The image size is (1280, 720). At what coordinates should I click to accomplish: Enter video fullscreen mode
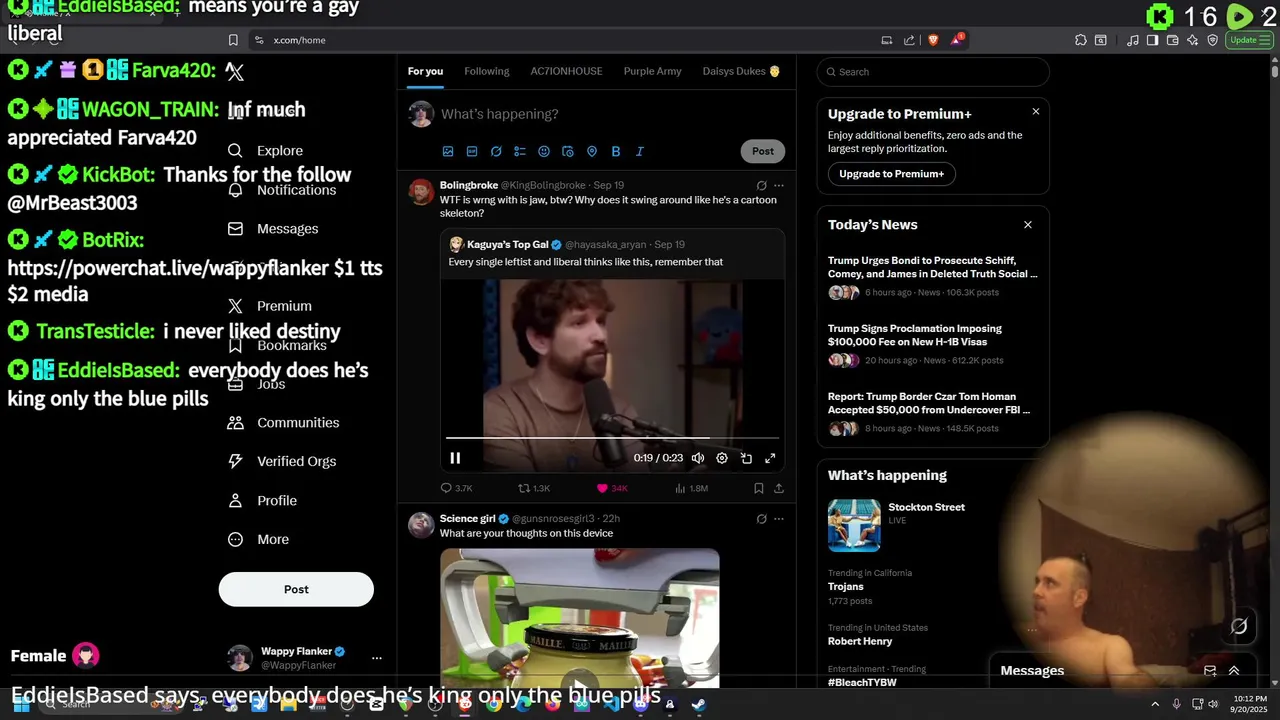(x=770, y=458)
